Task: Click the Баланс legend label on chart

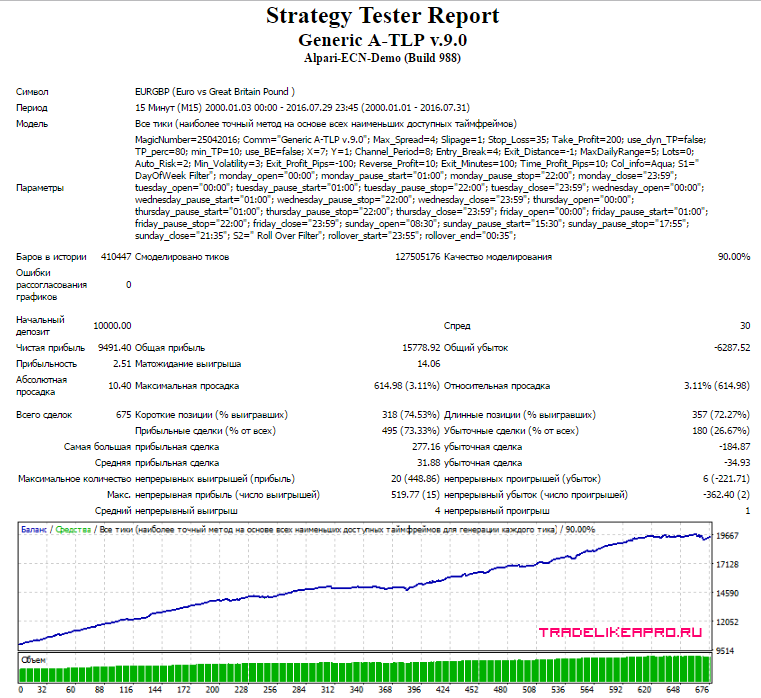Action: pos(34,530)
